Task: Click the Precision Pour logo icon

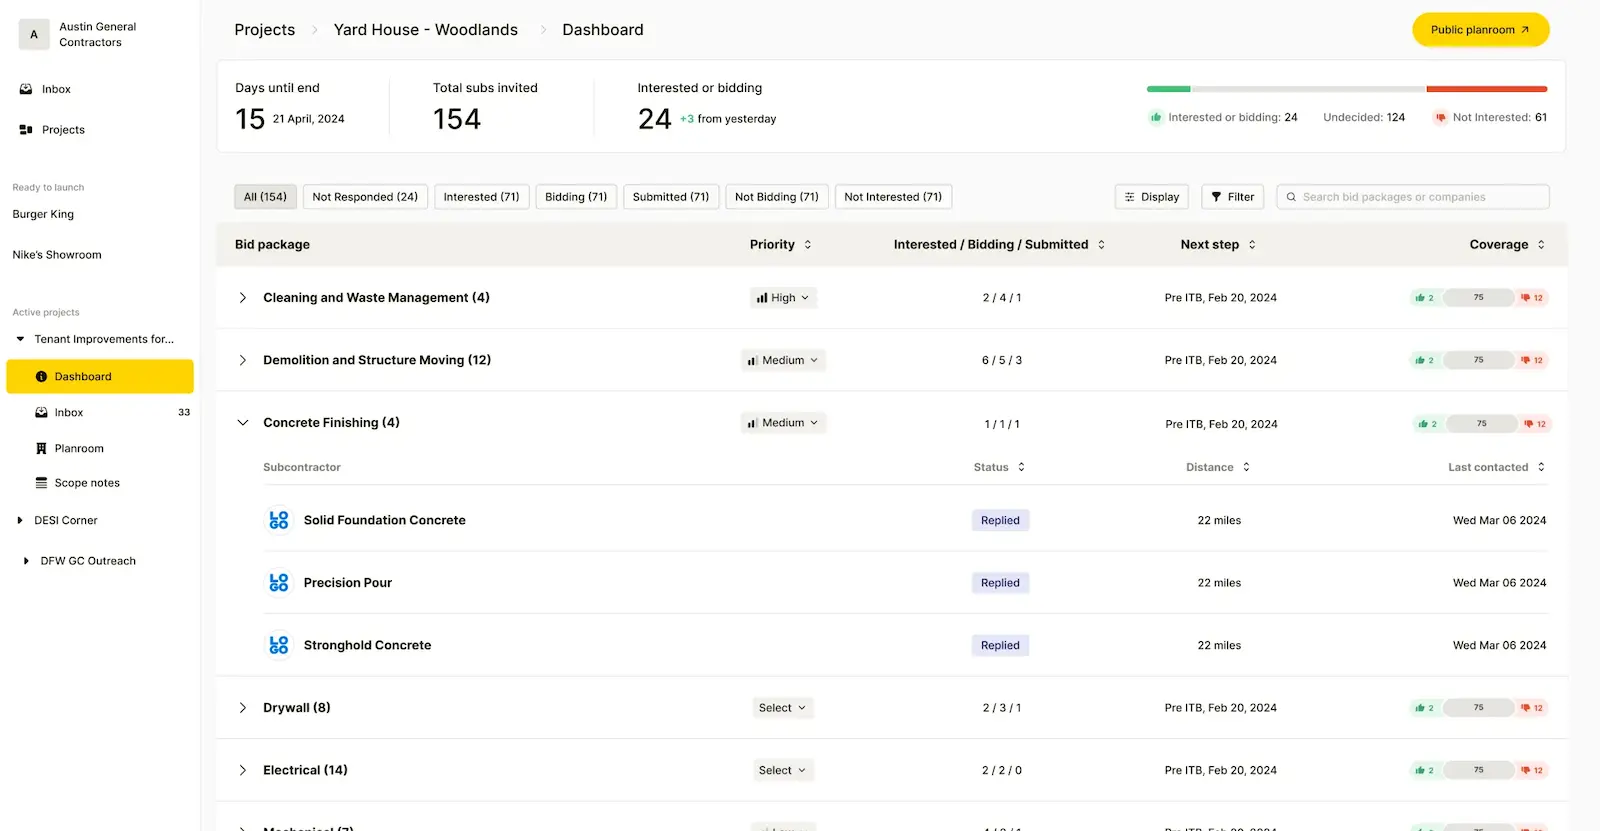Action: pyautogui.click(x=279, y=583)
